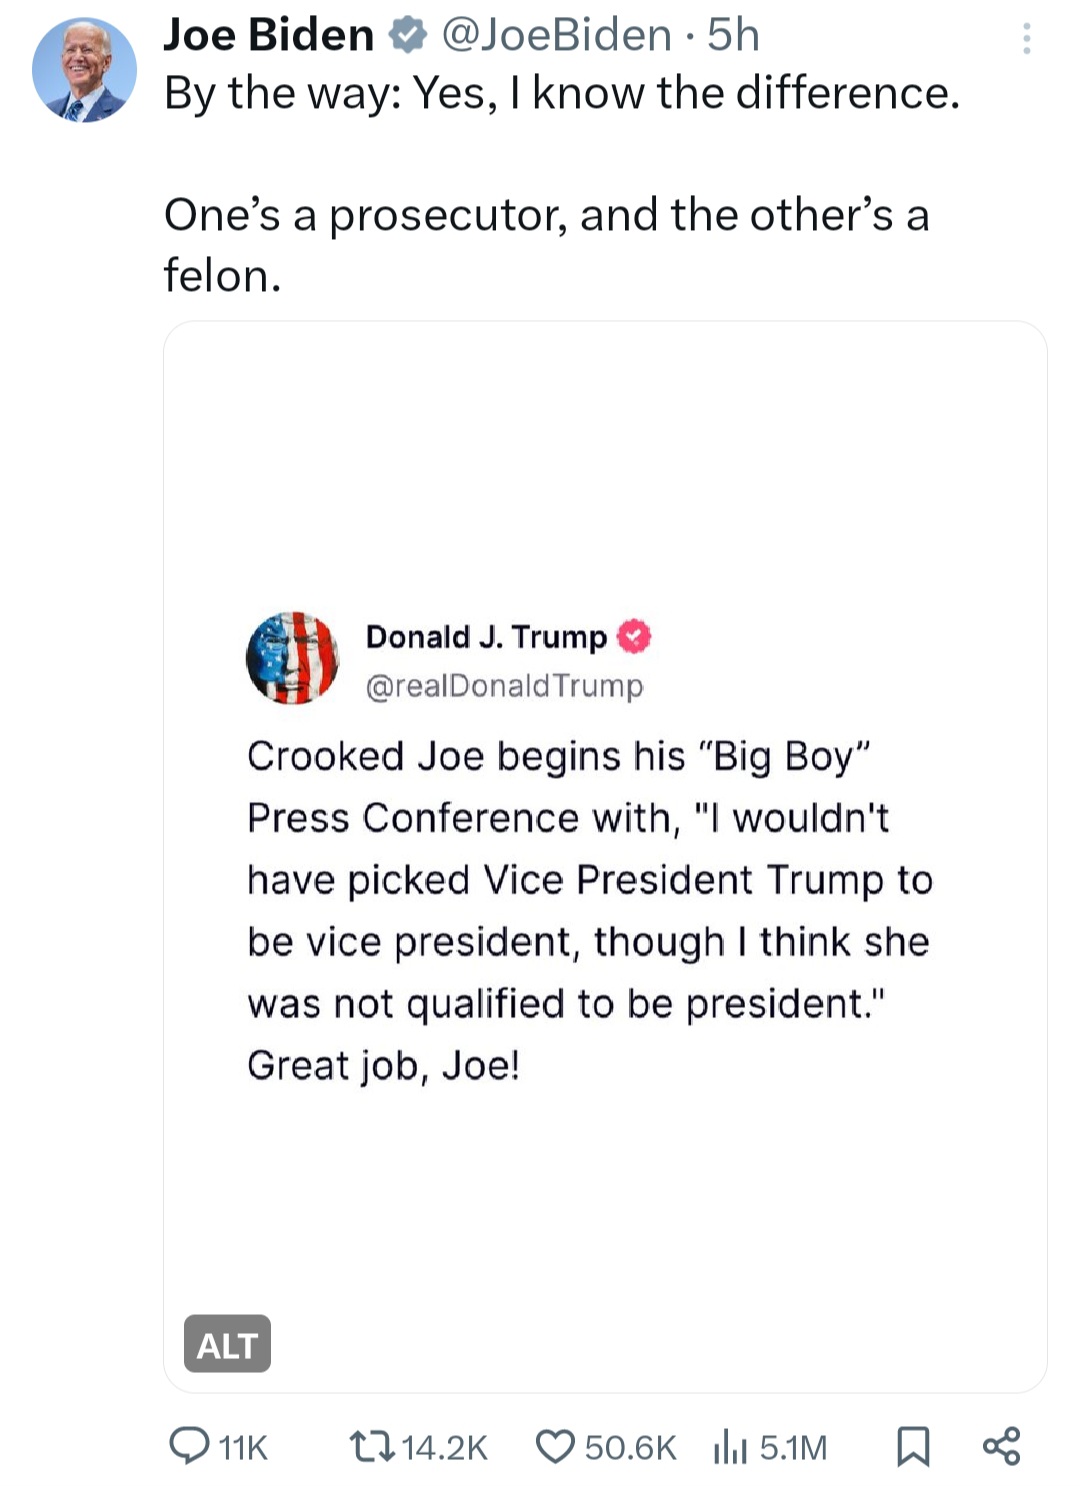
Task: Like the post with the heart icon
Action: pos(555,1446)
